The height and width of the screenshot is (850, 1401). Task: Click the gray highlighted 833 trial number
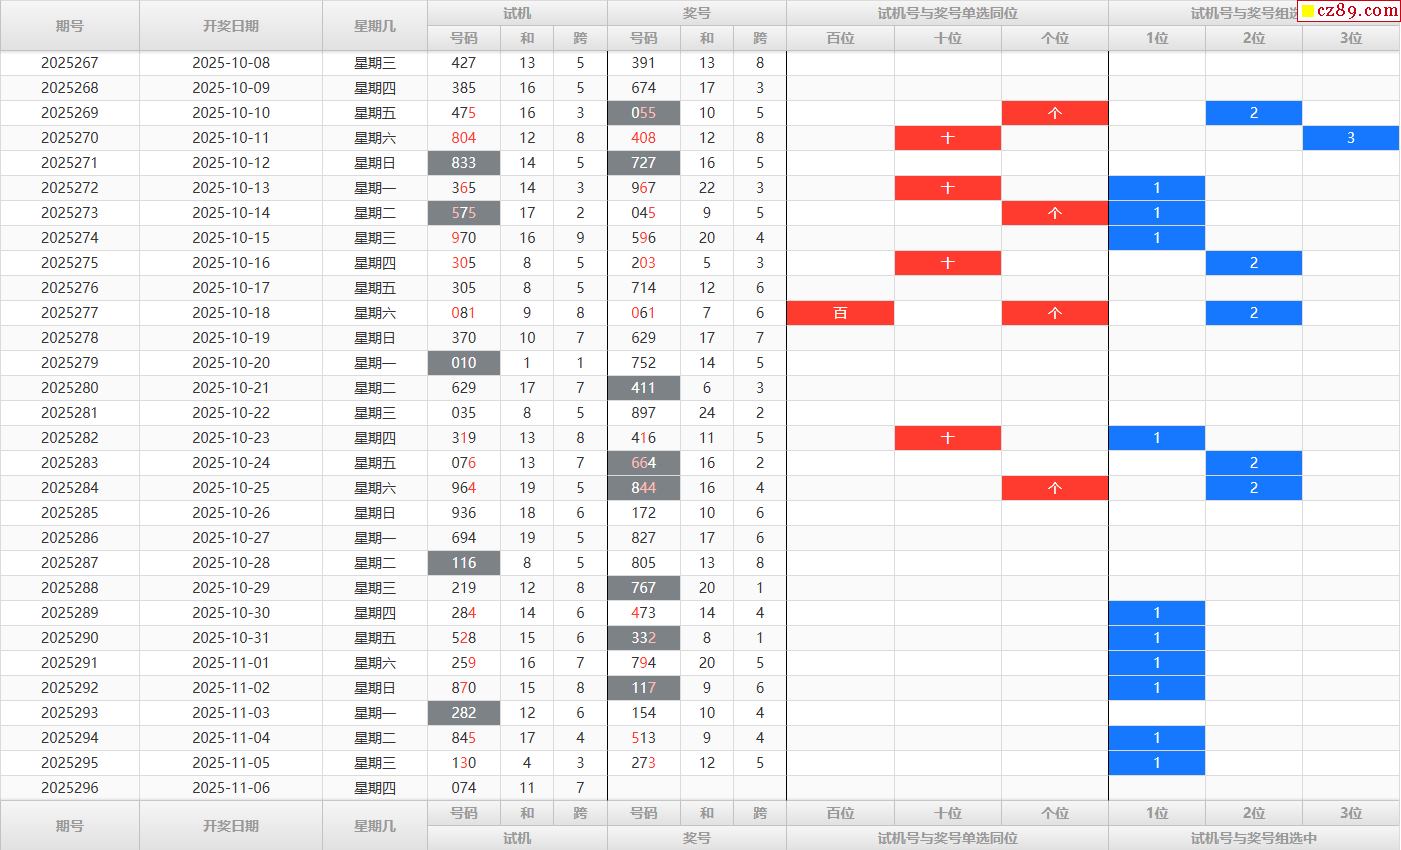[x=464, y=163]
